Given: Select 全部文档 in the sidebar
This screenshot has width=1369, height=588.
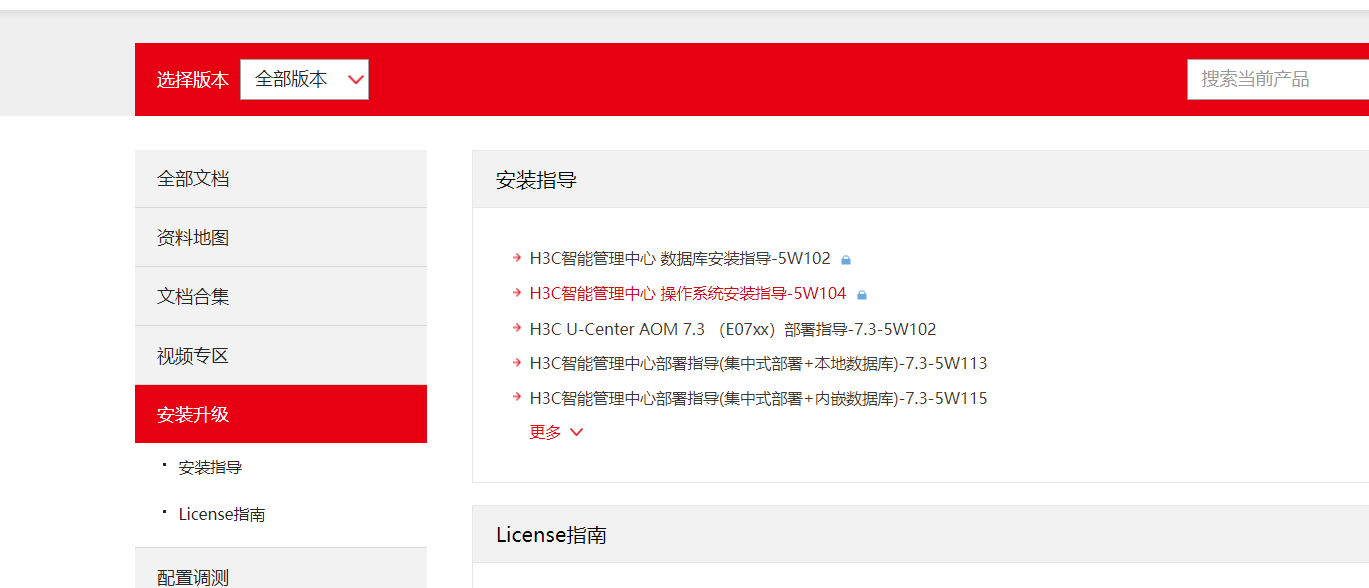Looking at the screenshot, I should [281, 179].
